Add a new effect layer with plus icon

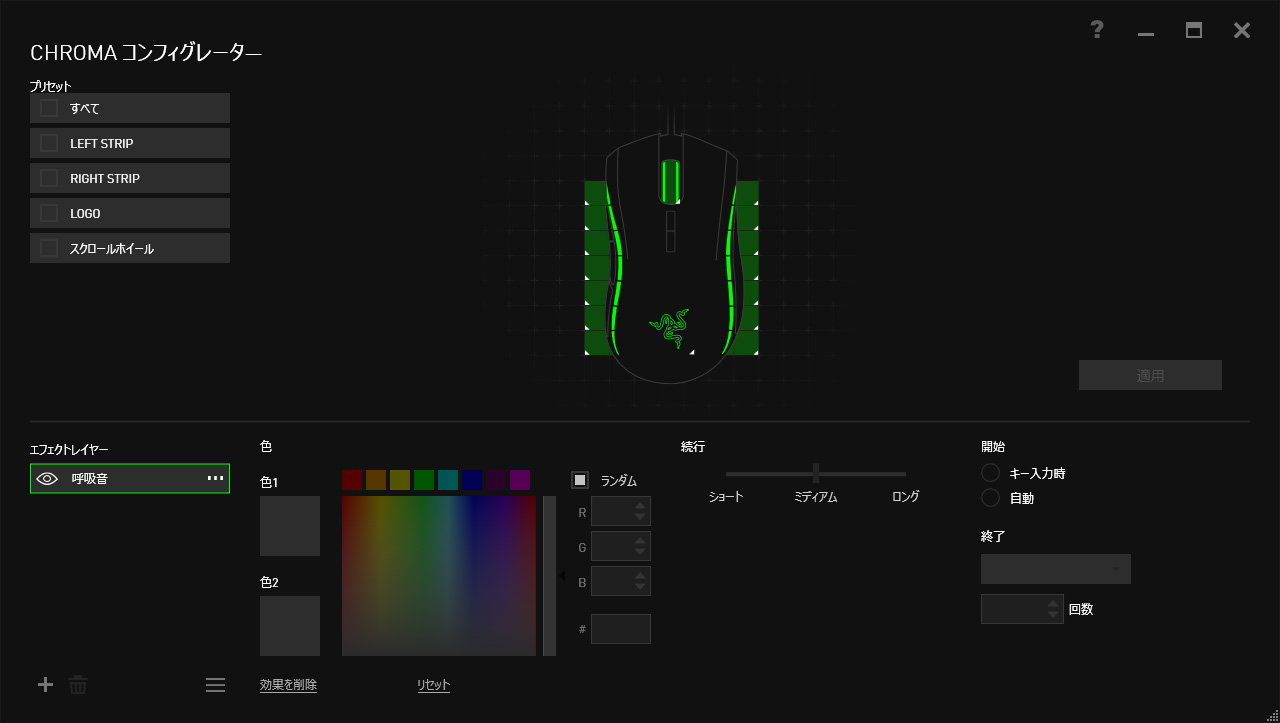(x=45, y=685)
